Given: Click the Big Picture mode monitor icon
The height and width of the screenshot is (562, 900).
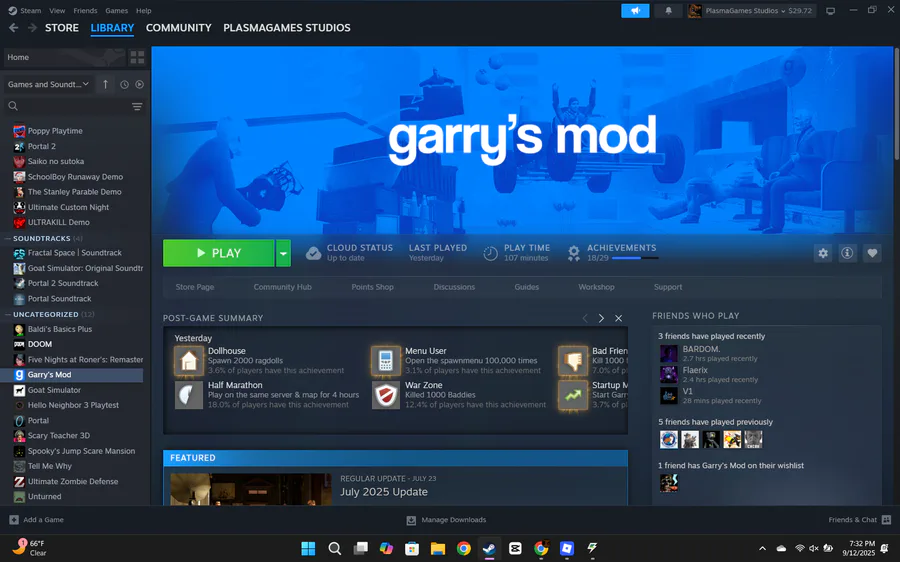Looking at the screenshot, I should pyautogui.click(x=830, y=11).
